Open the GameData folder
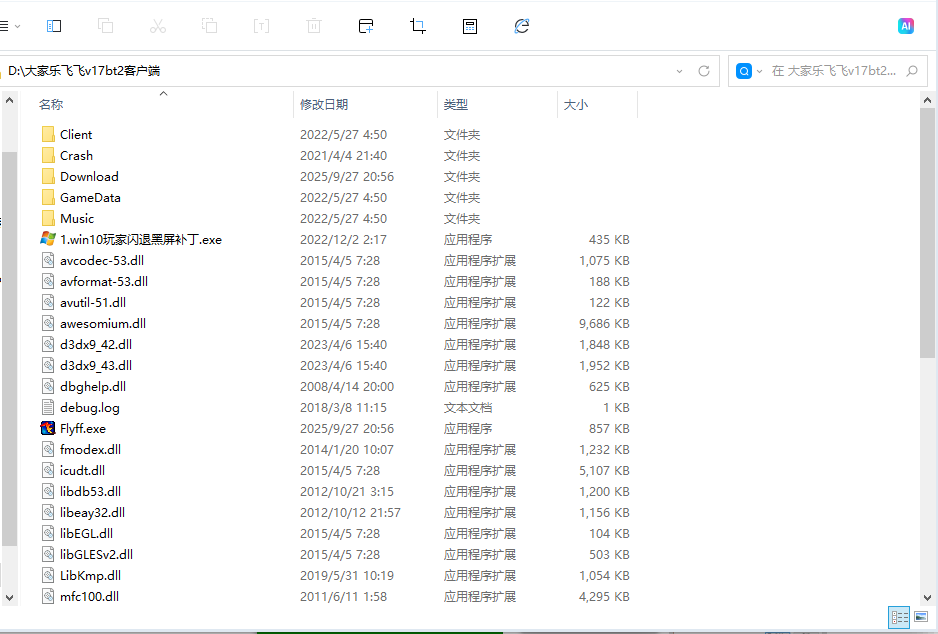938x634 pixels. (90, 197)
